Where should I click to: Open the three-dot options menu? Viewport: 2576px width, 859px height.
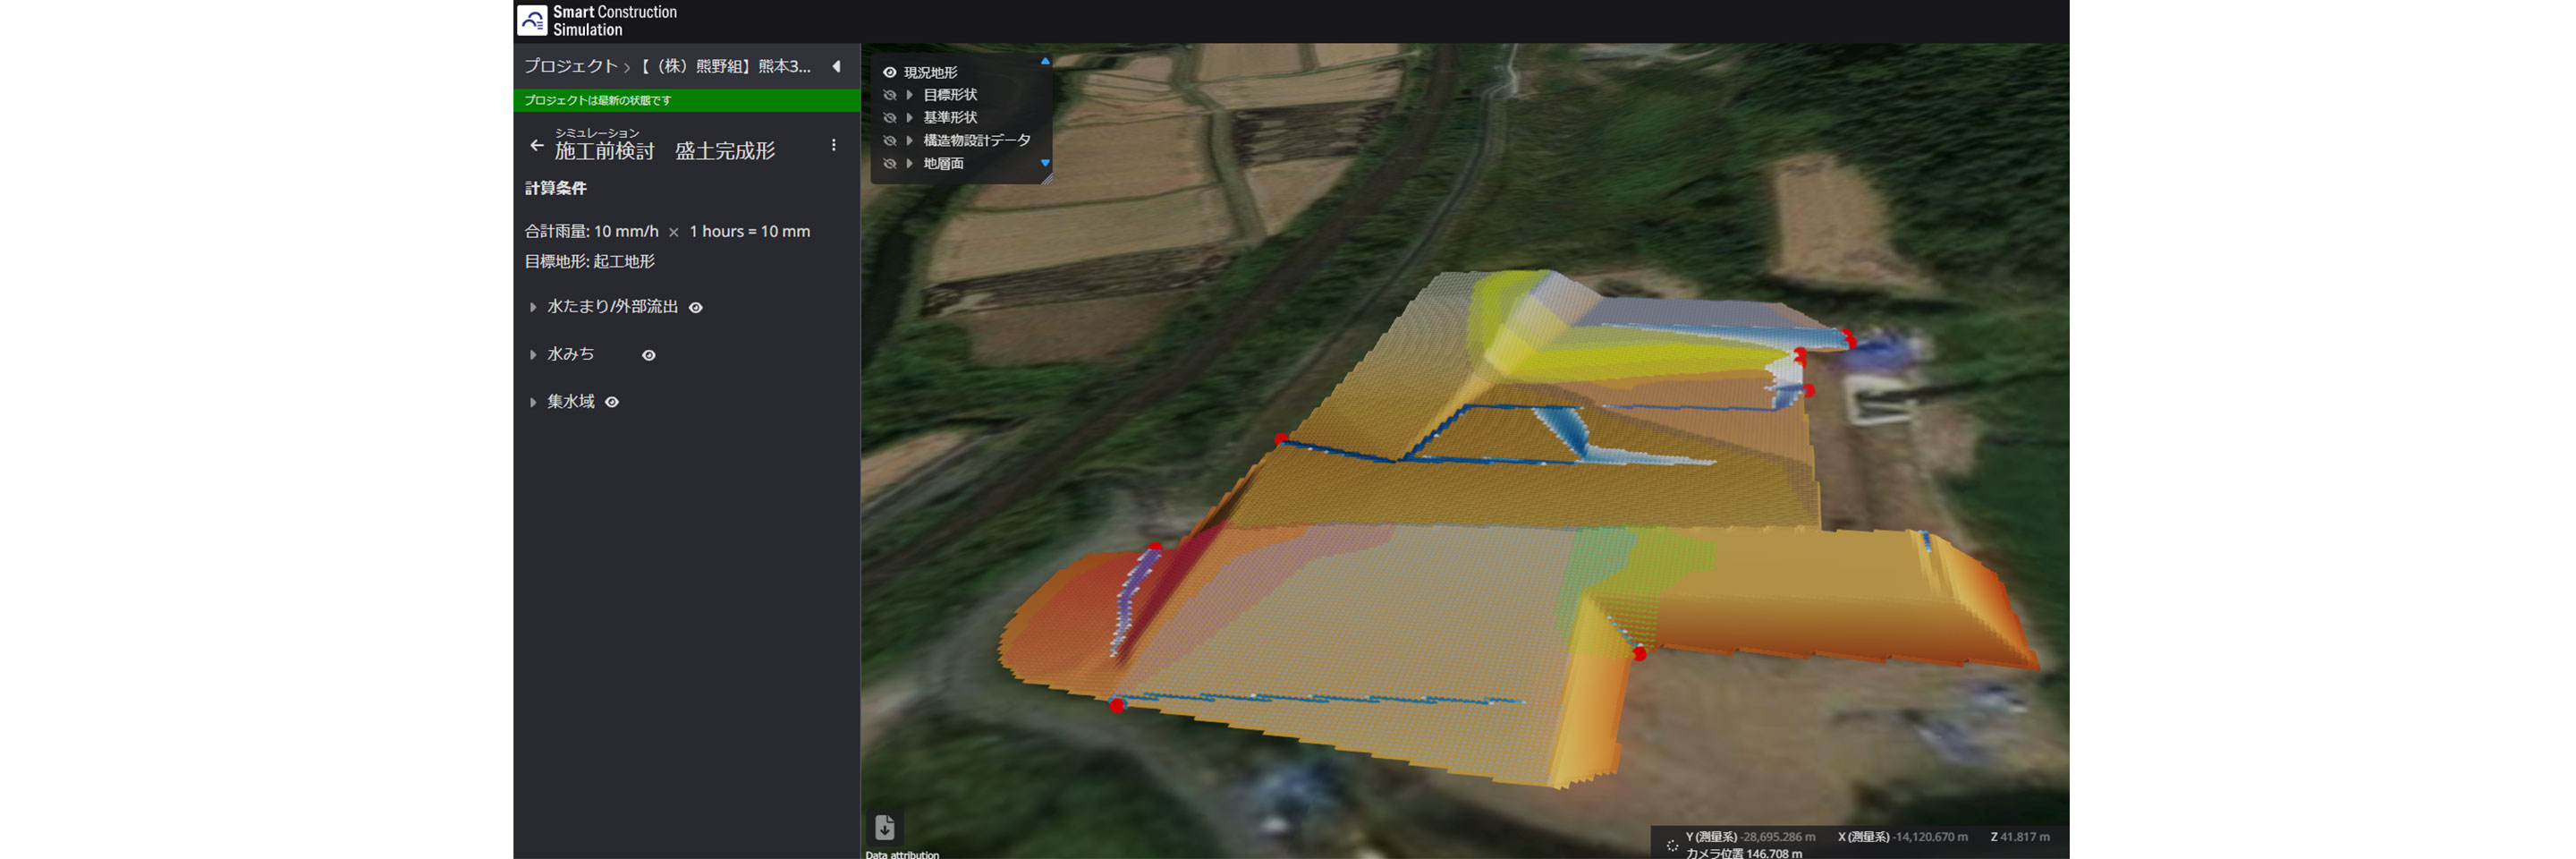pos(833,146)
